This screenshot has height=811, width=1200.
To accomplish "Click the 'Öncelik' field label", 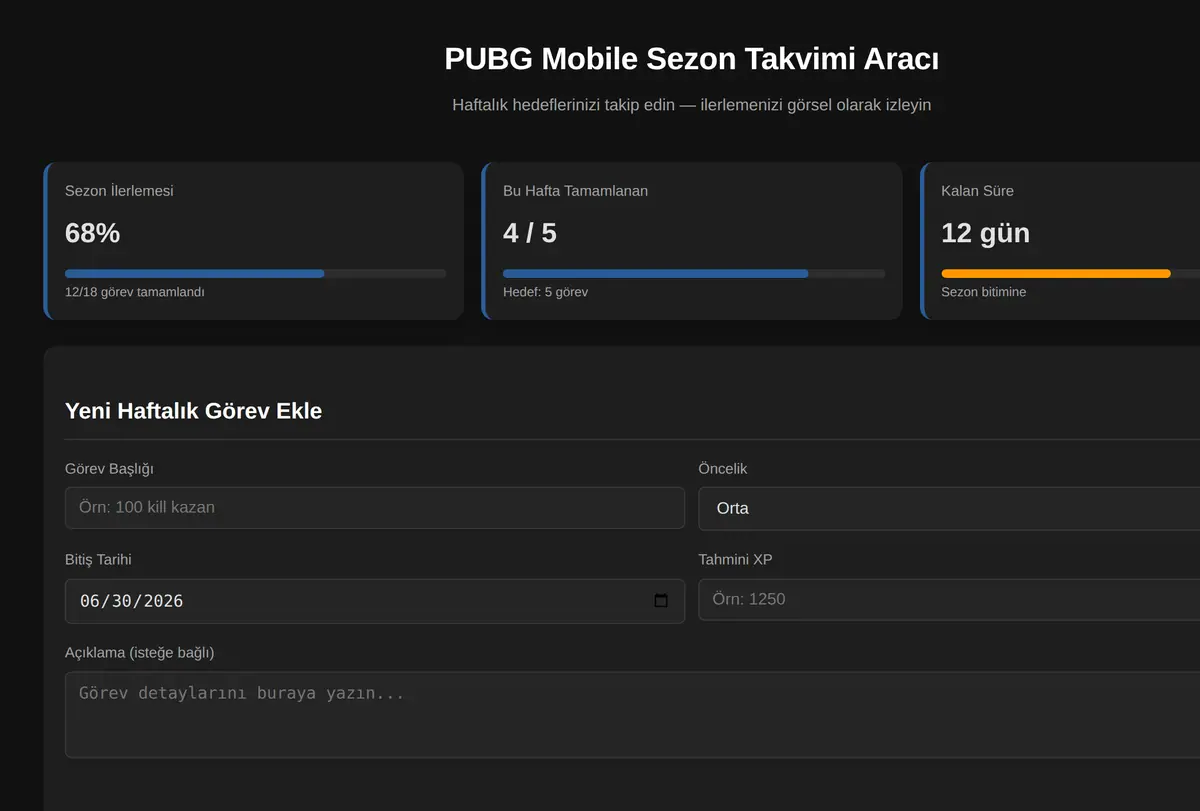I will (x=722, y=469).
